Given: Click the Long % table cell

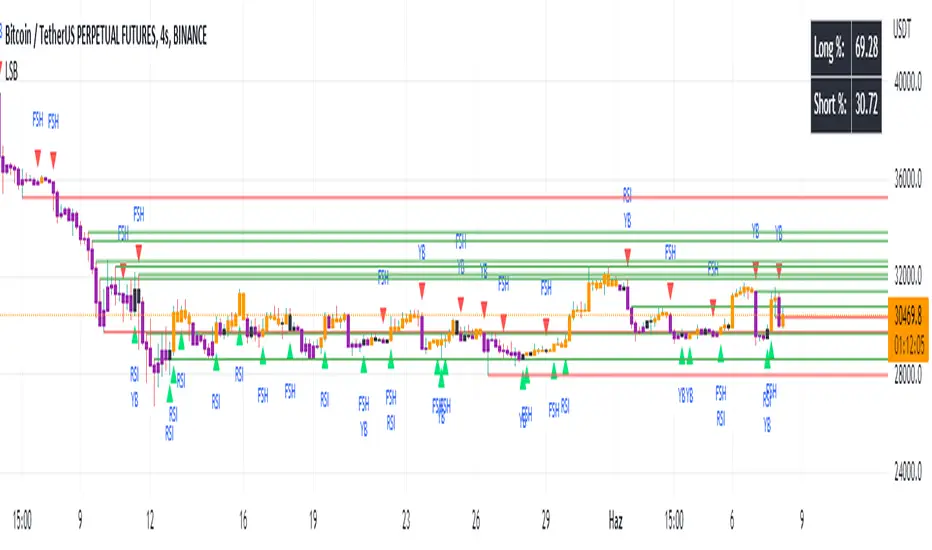Looking at the screenshot, I should 830,48.
